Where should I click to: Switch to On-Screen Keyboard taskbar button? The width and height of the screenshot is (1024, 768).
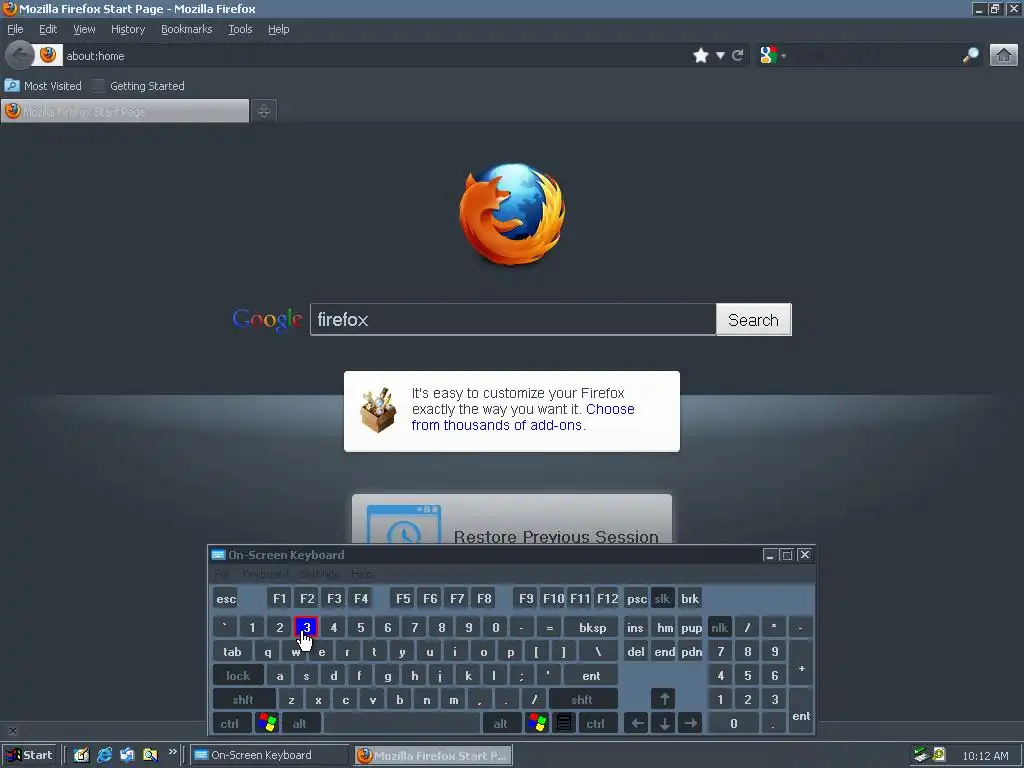click(x=269, y=755)
